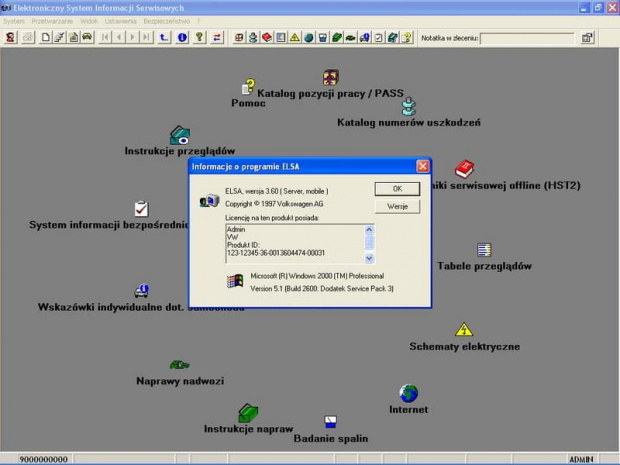Open Instrukcje napraw green box icon
Screen dimensions: 620x465
coord(248,413)
